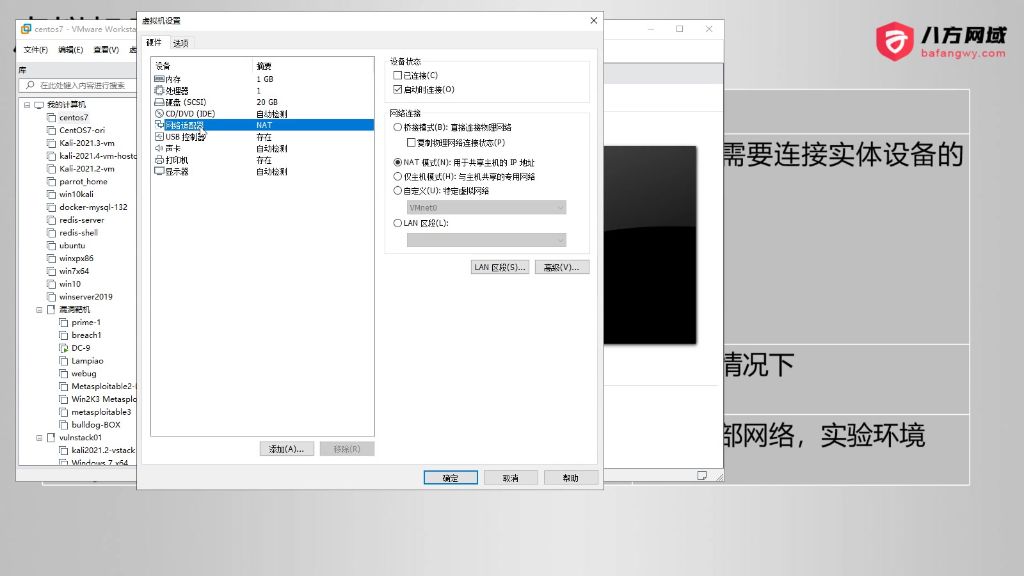This screenshot has width=1024, height=576.
Task: Click the LAN 区段(S)... button
Action: tap(500, 267)
